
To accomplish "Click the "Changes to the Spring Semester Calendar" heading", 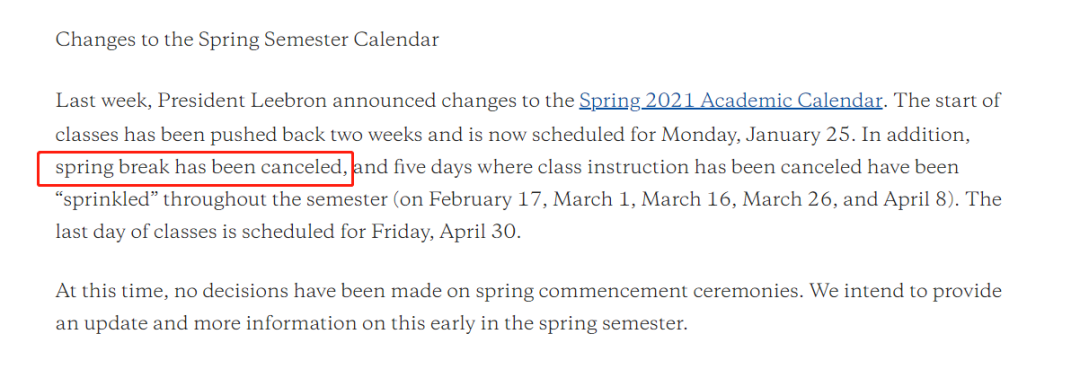I will pos(247,40).
